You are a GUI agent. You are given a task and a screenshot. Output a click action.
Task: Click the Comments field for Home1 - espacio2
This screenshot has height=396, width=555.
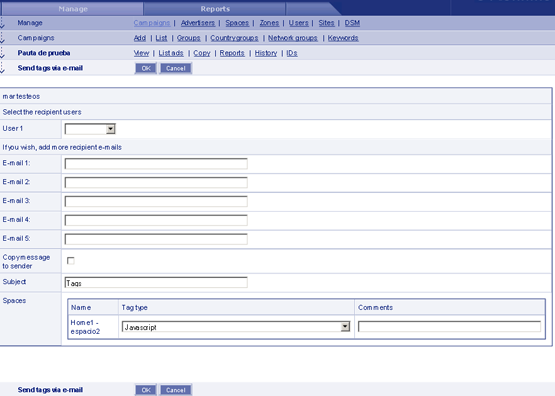click(x=449, y=326)
